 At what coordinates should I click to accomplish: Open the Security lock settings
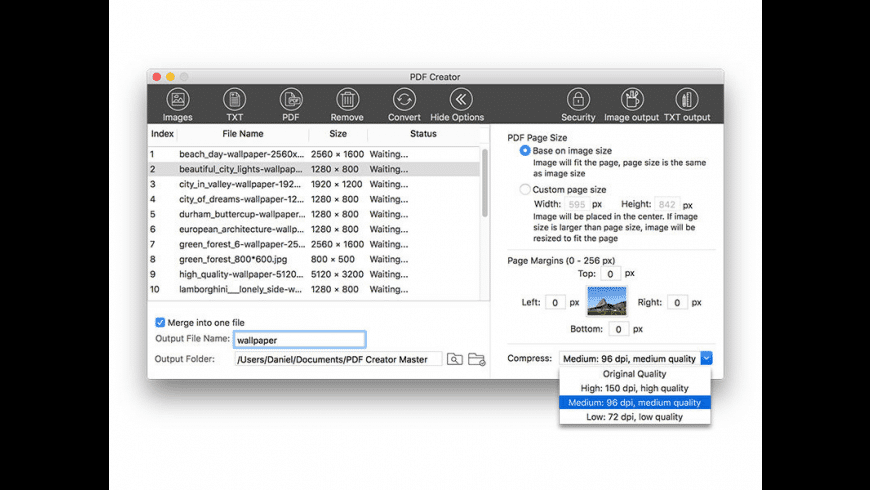[x=578, y=100]
